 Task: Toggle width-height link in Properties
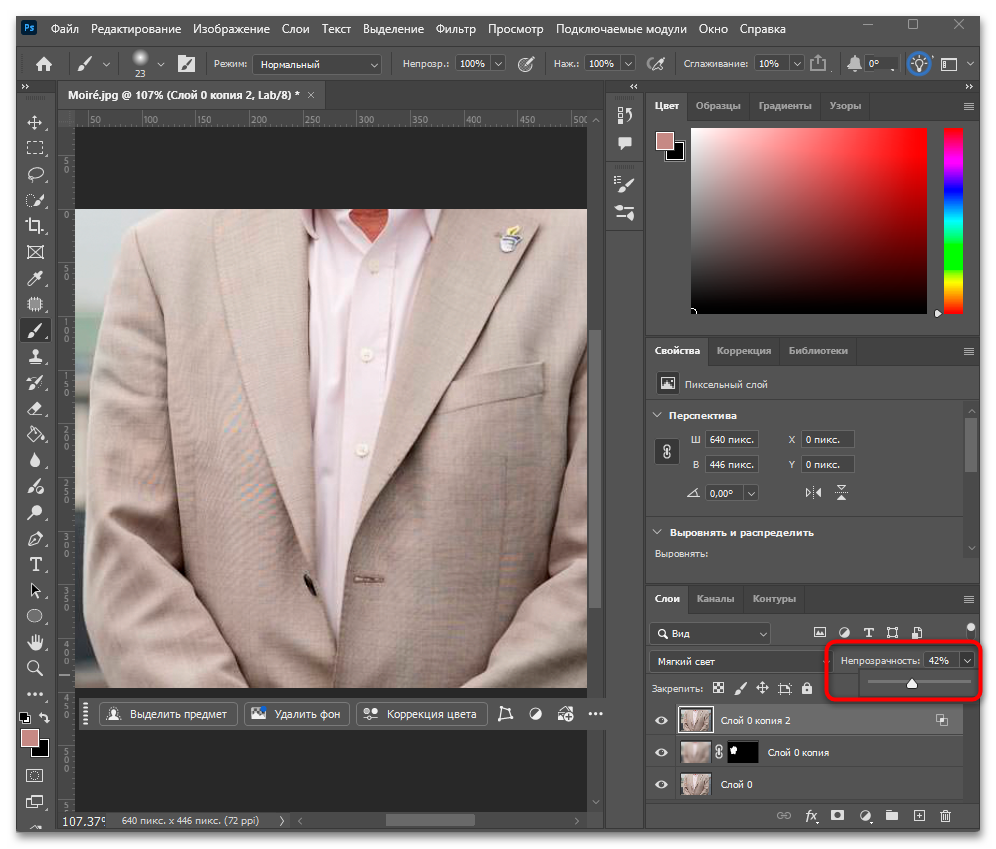click(667, 451)
